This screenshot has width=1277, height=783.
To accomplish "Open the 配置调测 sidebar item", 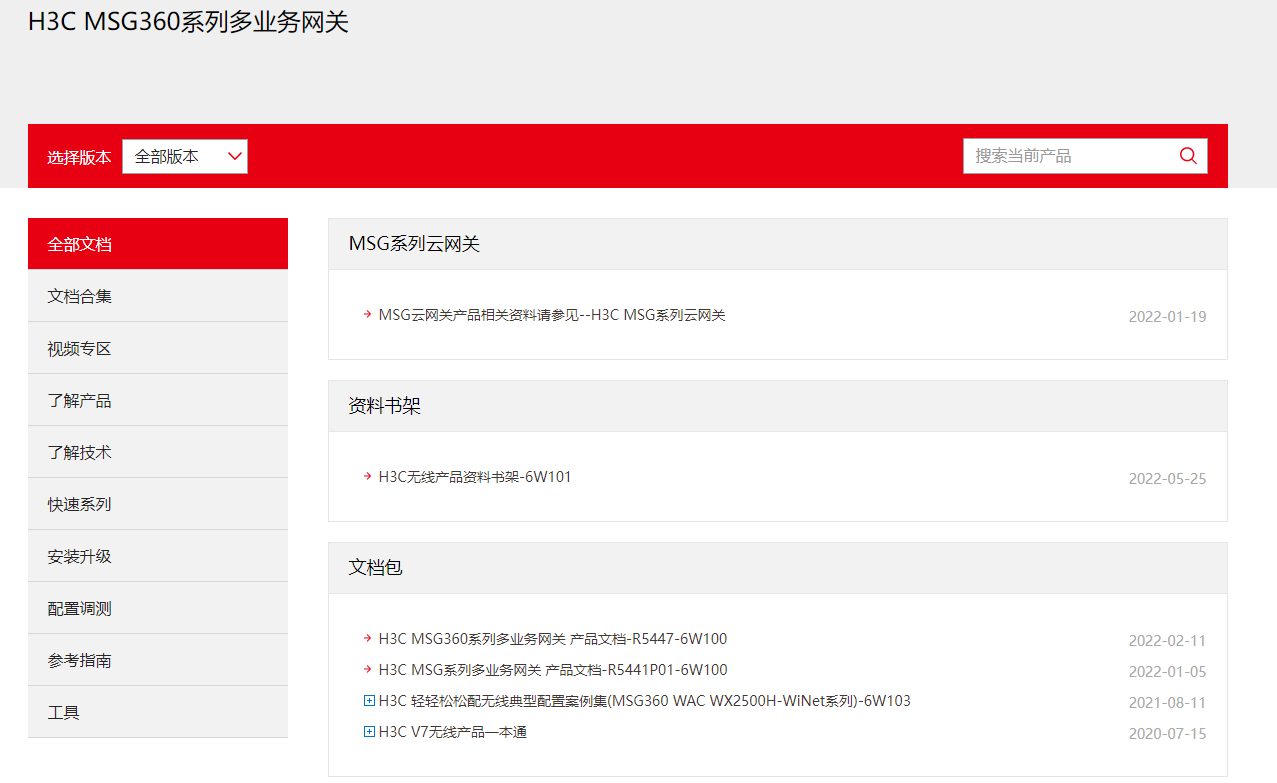I will (158, 608).
